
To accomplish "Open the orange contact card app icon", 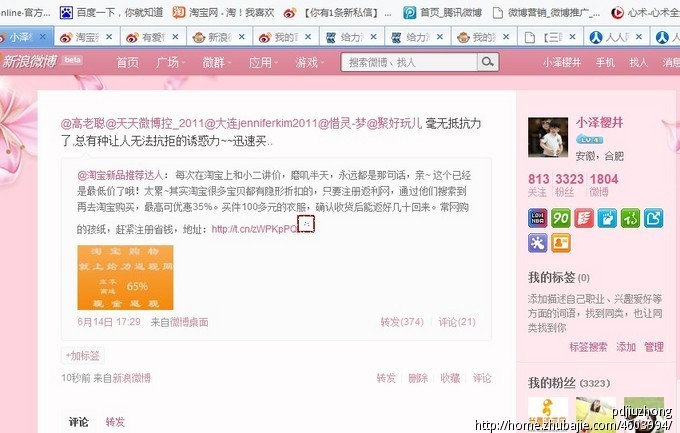I will (x=560, y=243).
